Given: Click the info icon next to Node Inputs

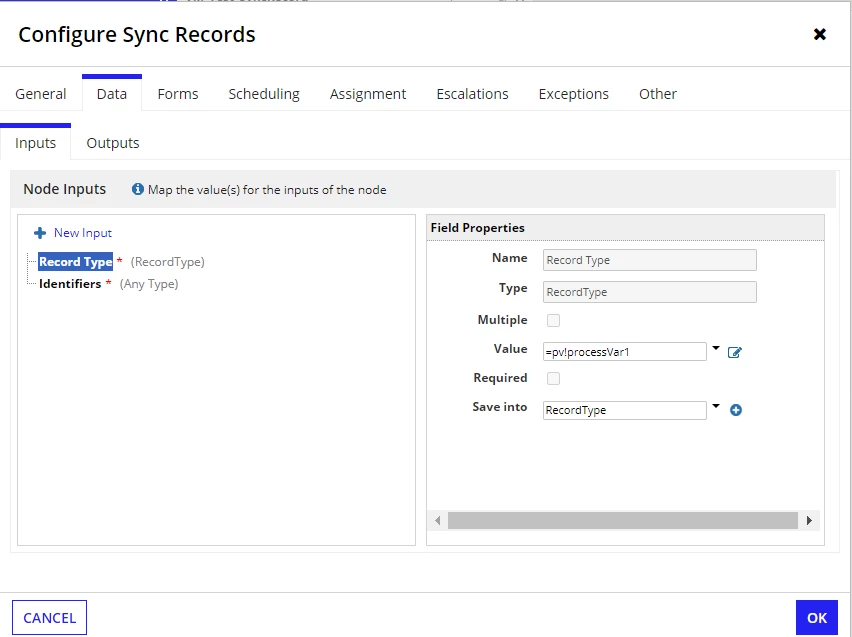Looking at the screenshot, I should tap(137, 189).
